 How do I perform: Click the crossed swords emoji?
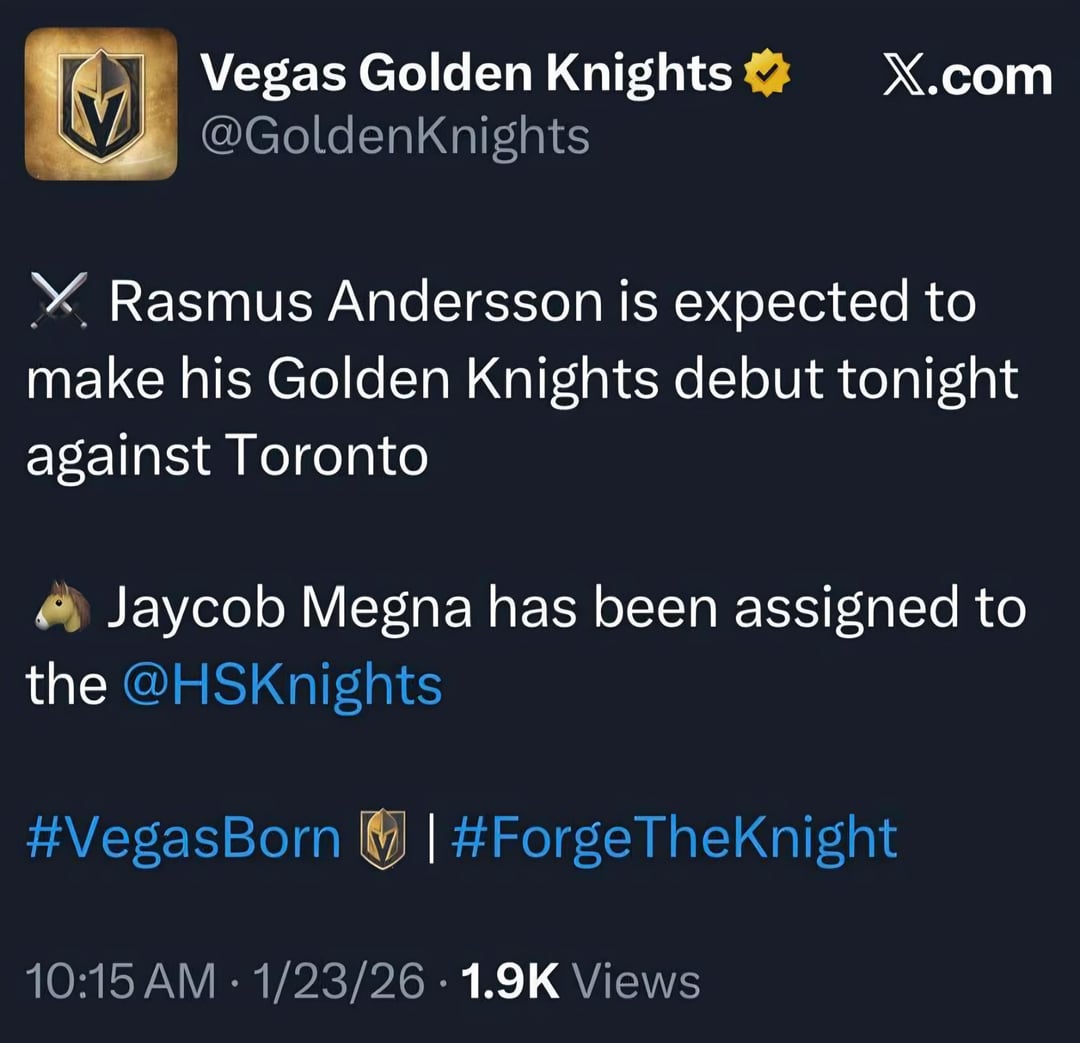pyautogui.click(x=61, y=303)
